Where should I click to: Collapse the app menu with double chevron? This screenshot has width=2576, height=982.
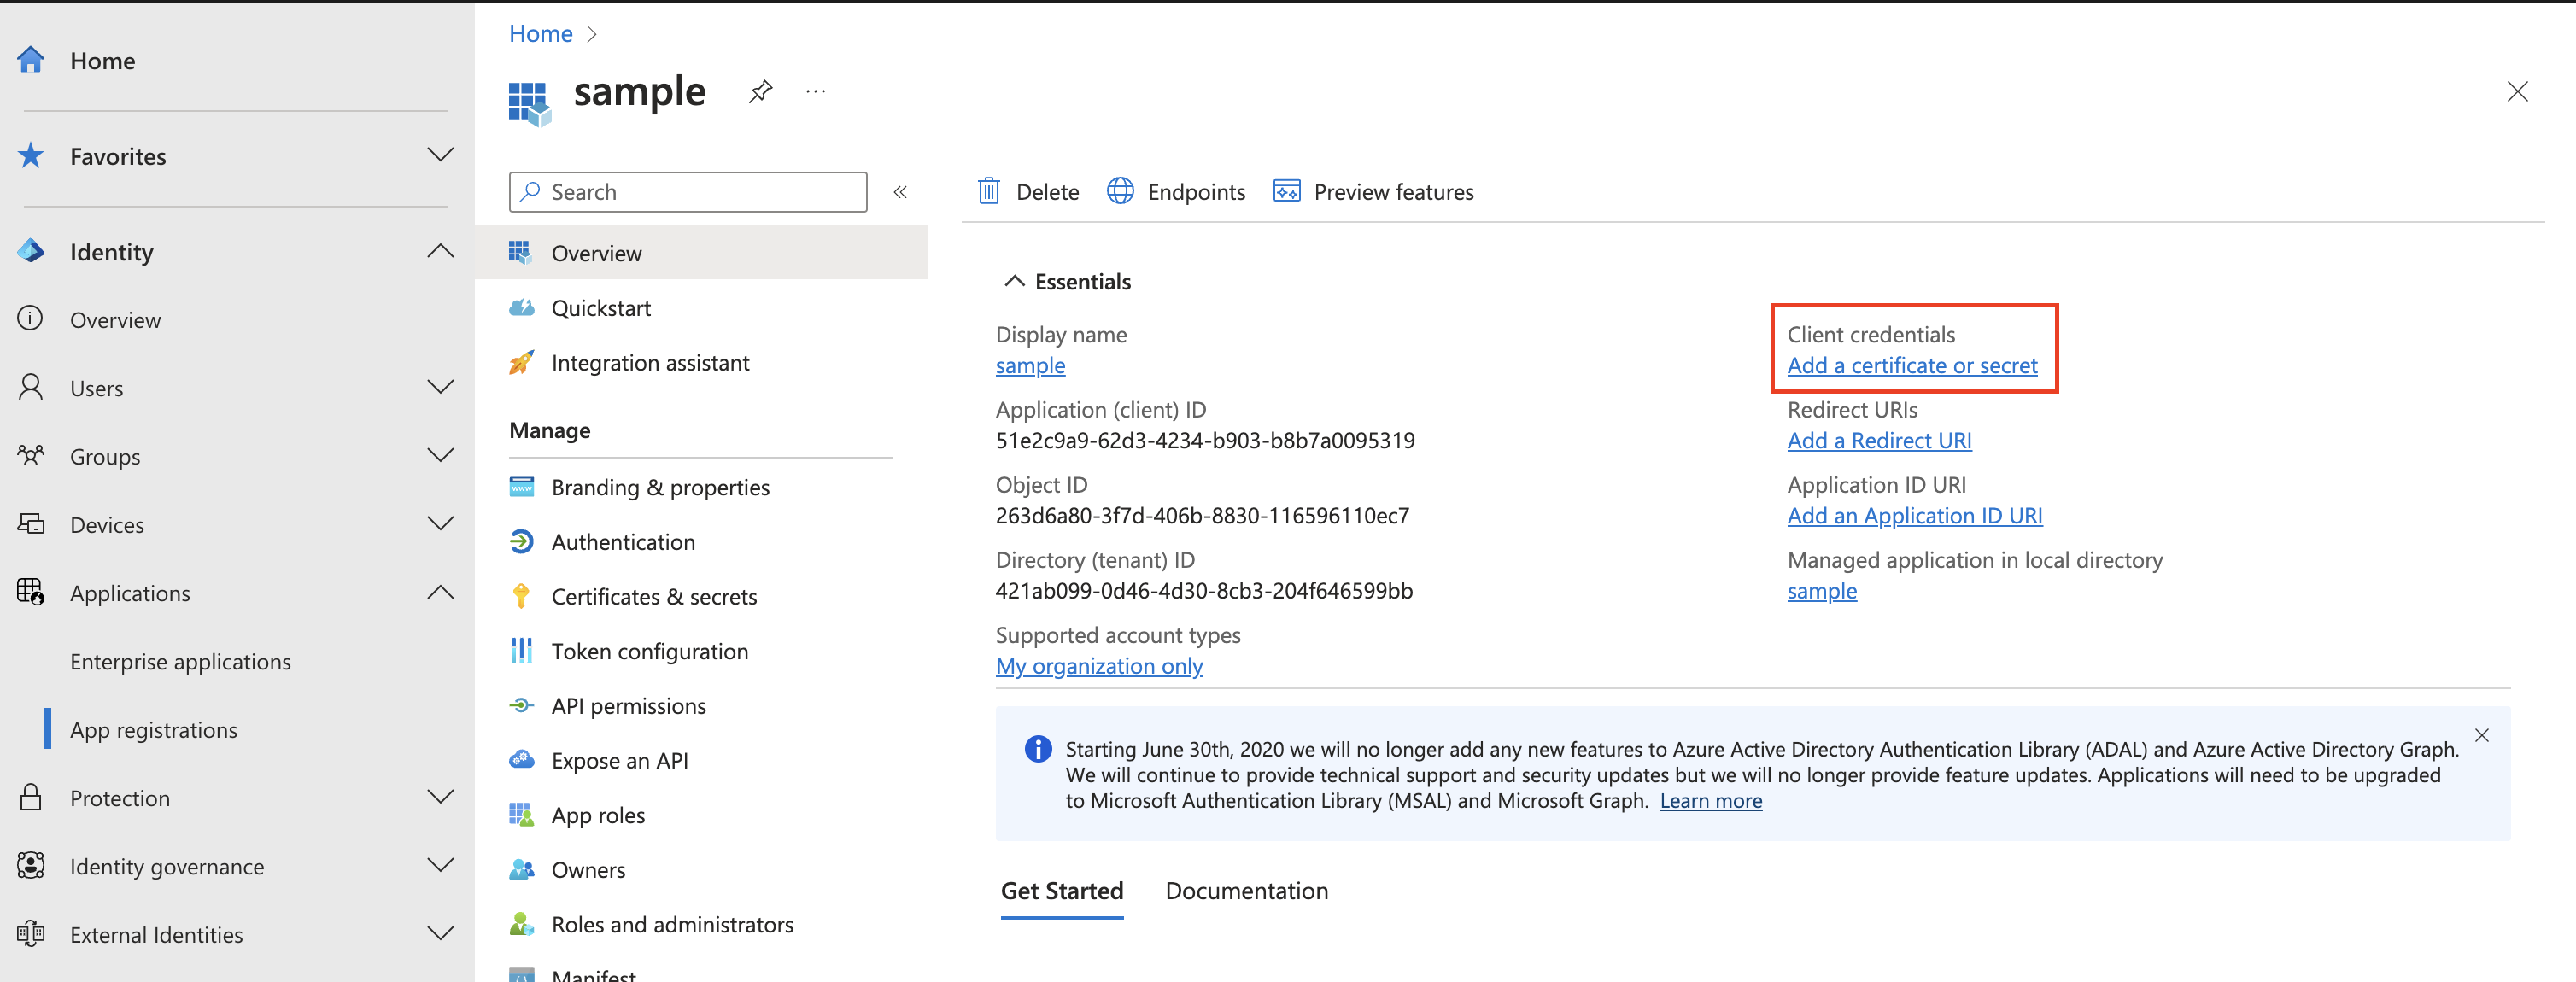[x=900, y=192]
